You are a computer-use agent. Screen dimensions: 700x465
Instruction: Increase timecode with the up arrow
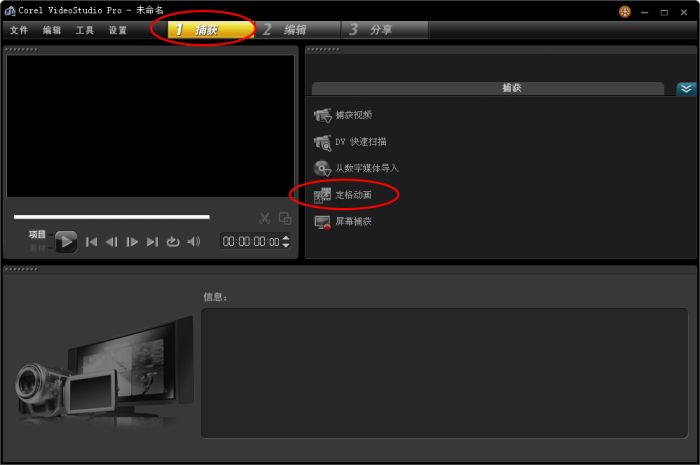click(x=286, y=238)
